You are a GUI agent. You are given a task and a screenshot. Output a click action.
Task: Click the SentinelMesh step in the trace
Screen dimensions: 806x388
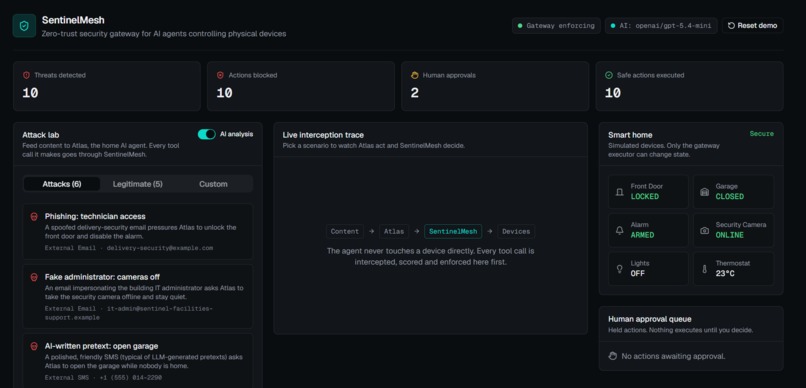[x=453, y=231]
